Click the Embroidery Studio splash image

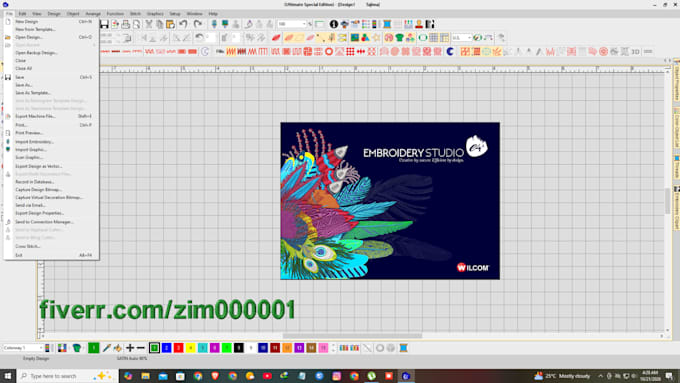point(390,201)
